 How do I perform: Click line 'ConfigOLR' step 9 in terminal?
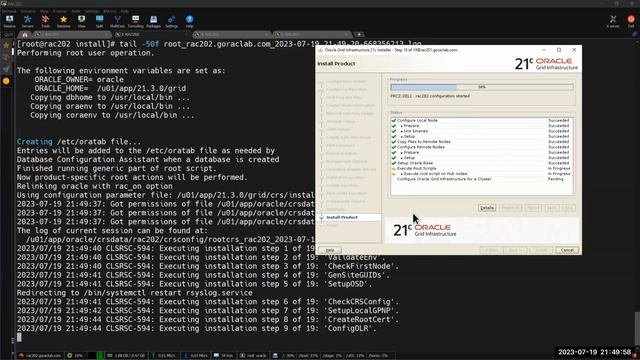click(x=196, y=329)
